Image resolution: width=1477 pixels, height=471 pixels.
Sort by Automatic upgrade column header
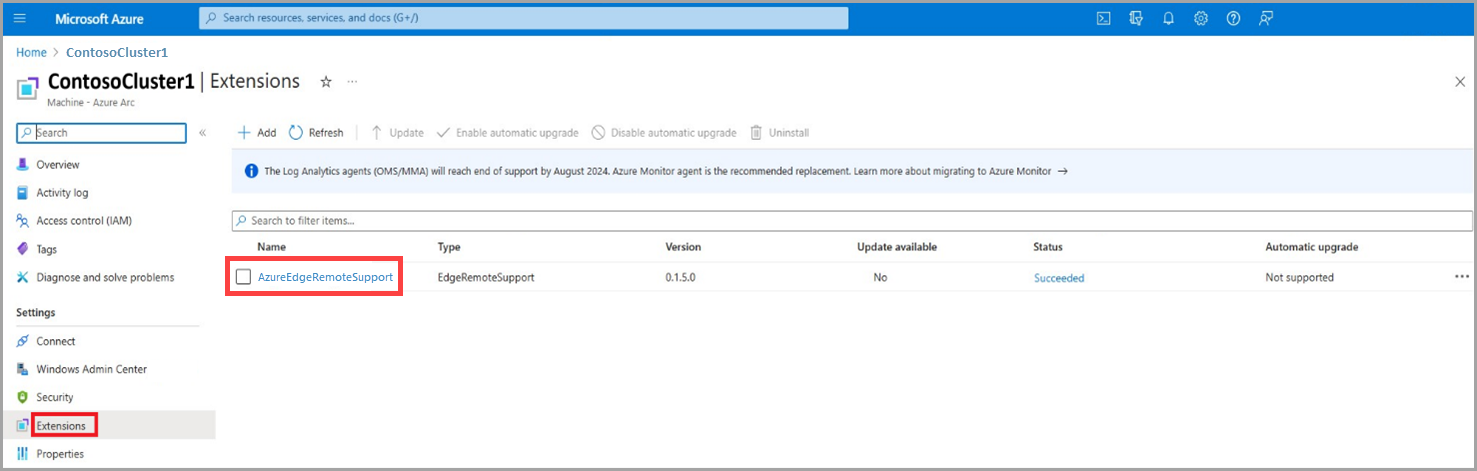(1312, 247)
